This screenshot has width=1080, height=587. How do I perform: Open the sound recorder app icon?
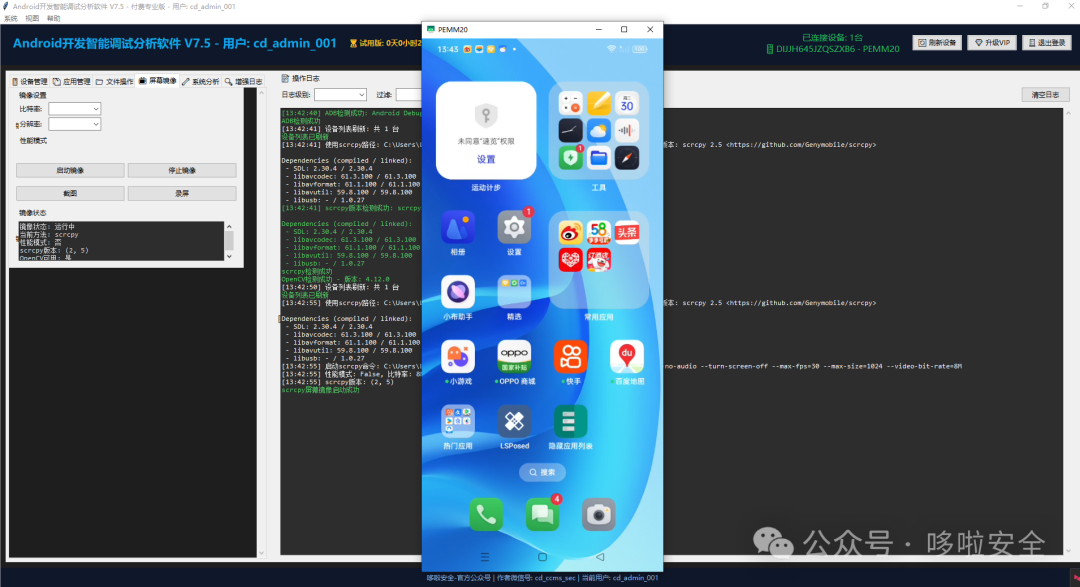[x=627, y=131]
